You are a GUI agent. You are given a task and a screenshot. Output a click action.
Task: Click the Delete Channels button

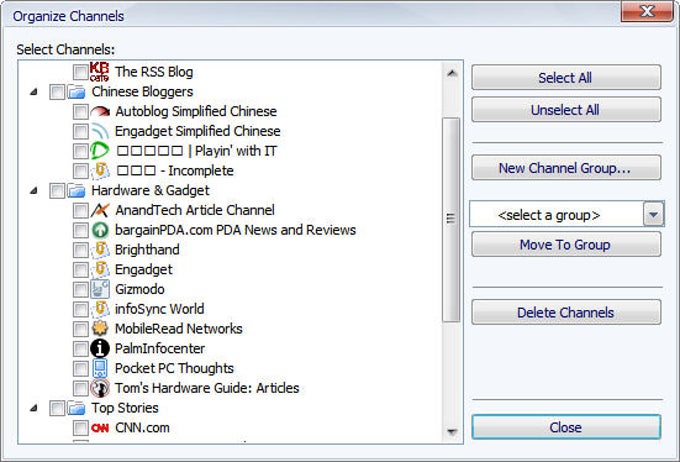click(x=566, y=312)
